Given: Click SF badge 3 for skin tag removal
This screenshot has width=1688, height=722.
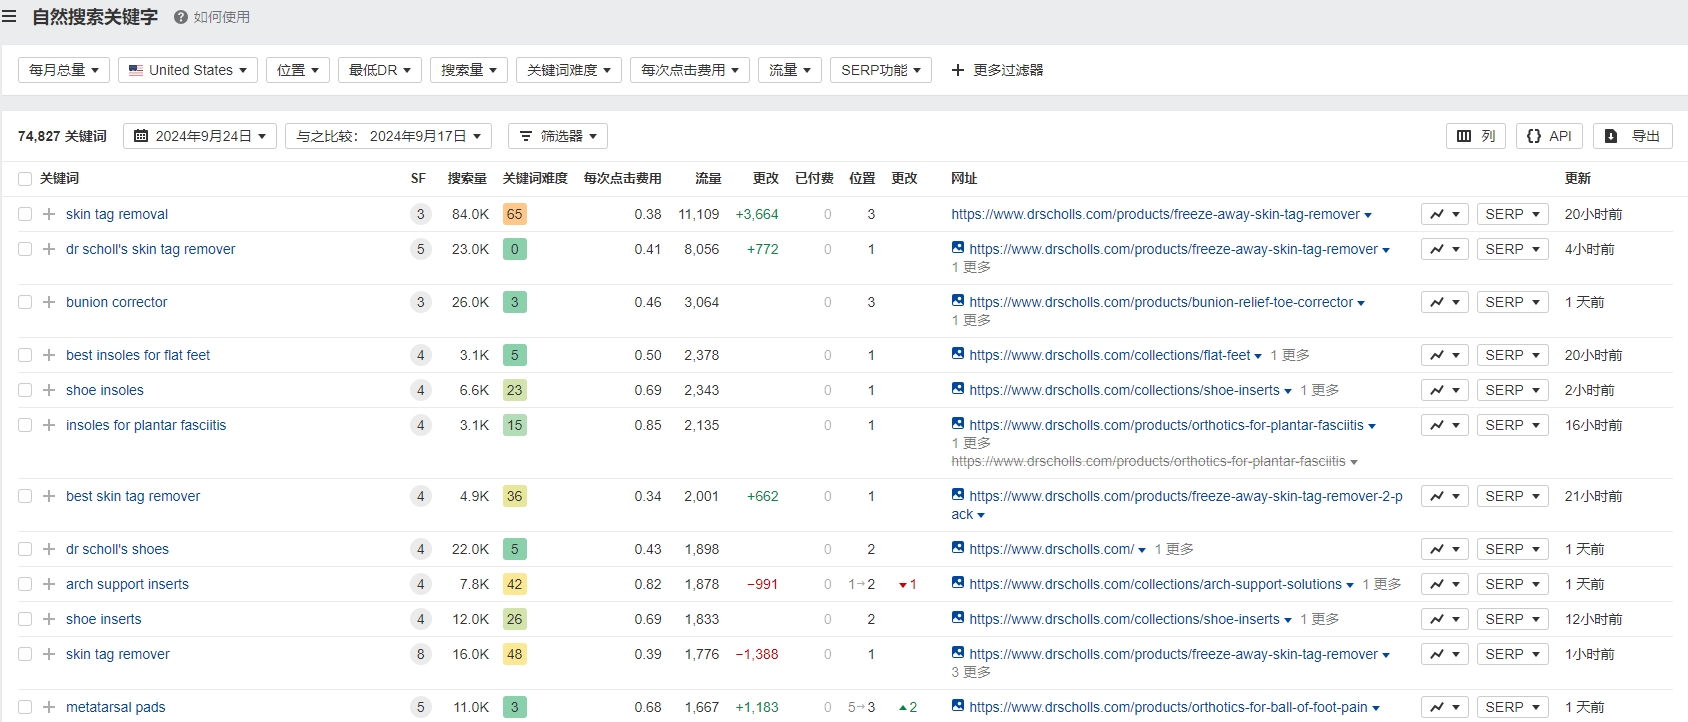Looking at the screenshot, I should tap(421, 214).
